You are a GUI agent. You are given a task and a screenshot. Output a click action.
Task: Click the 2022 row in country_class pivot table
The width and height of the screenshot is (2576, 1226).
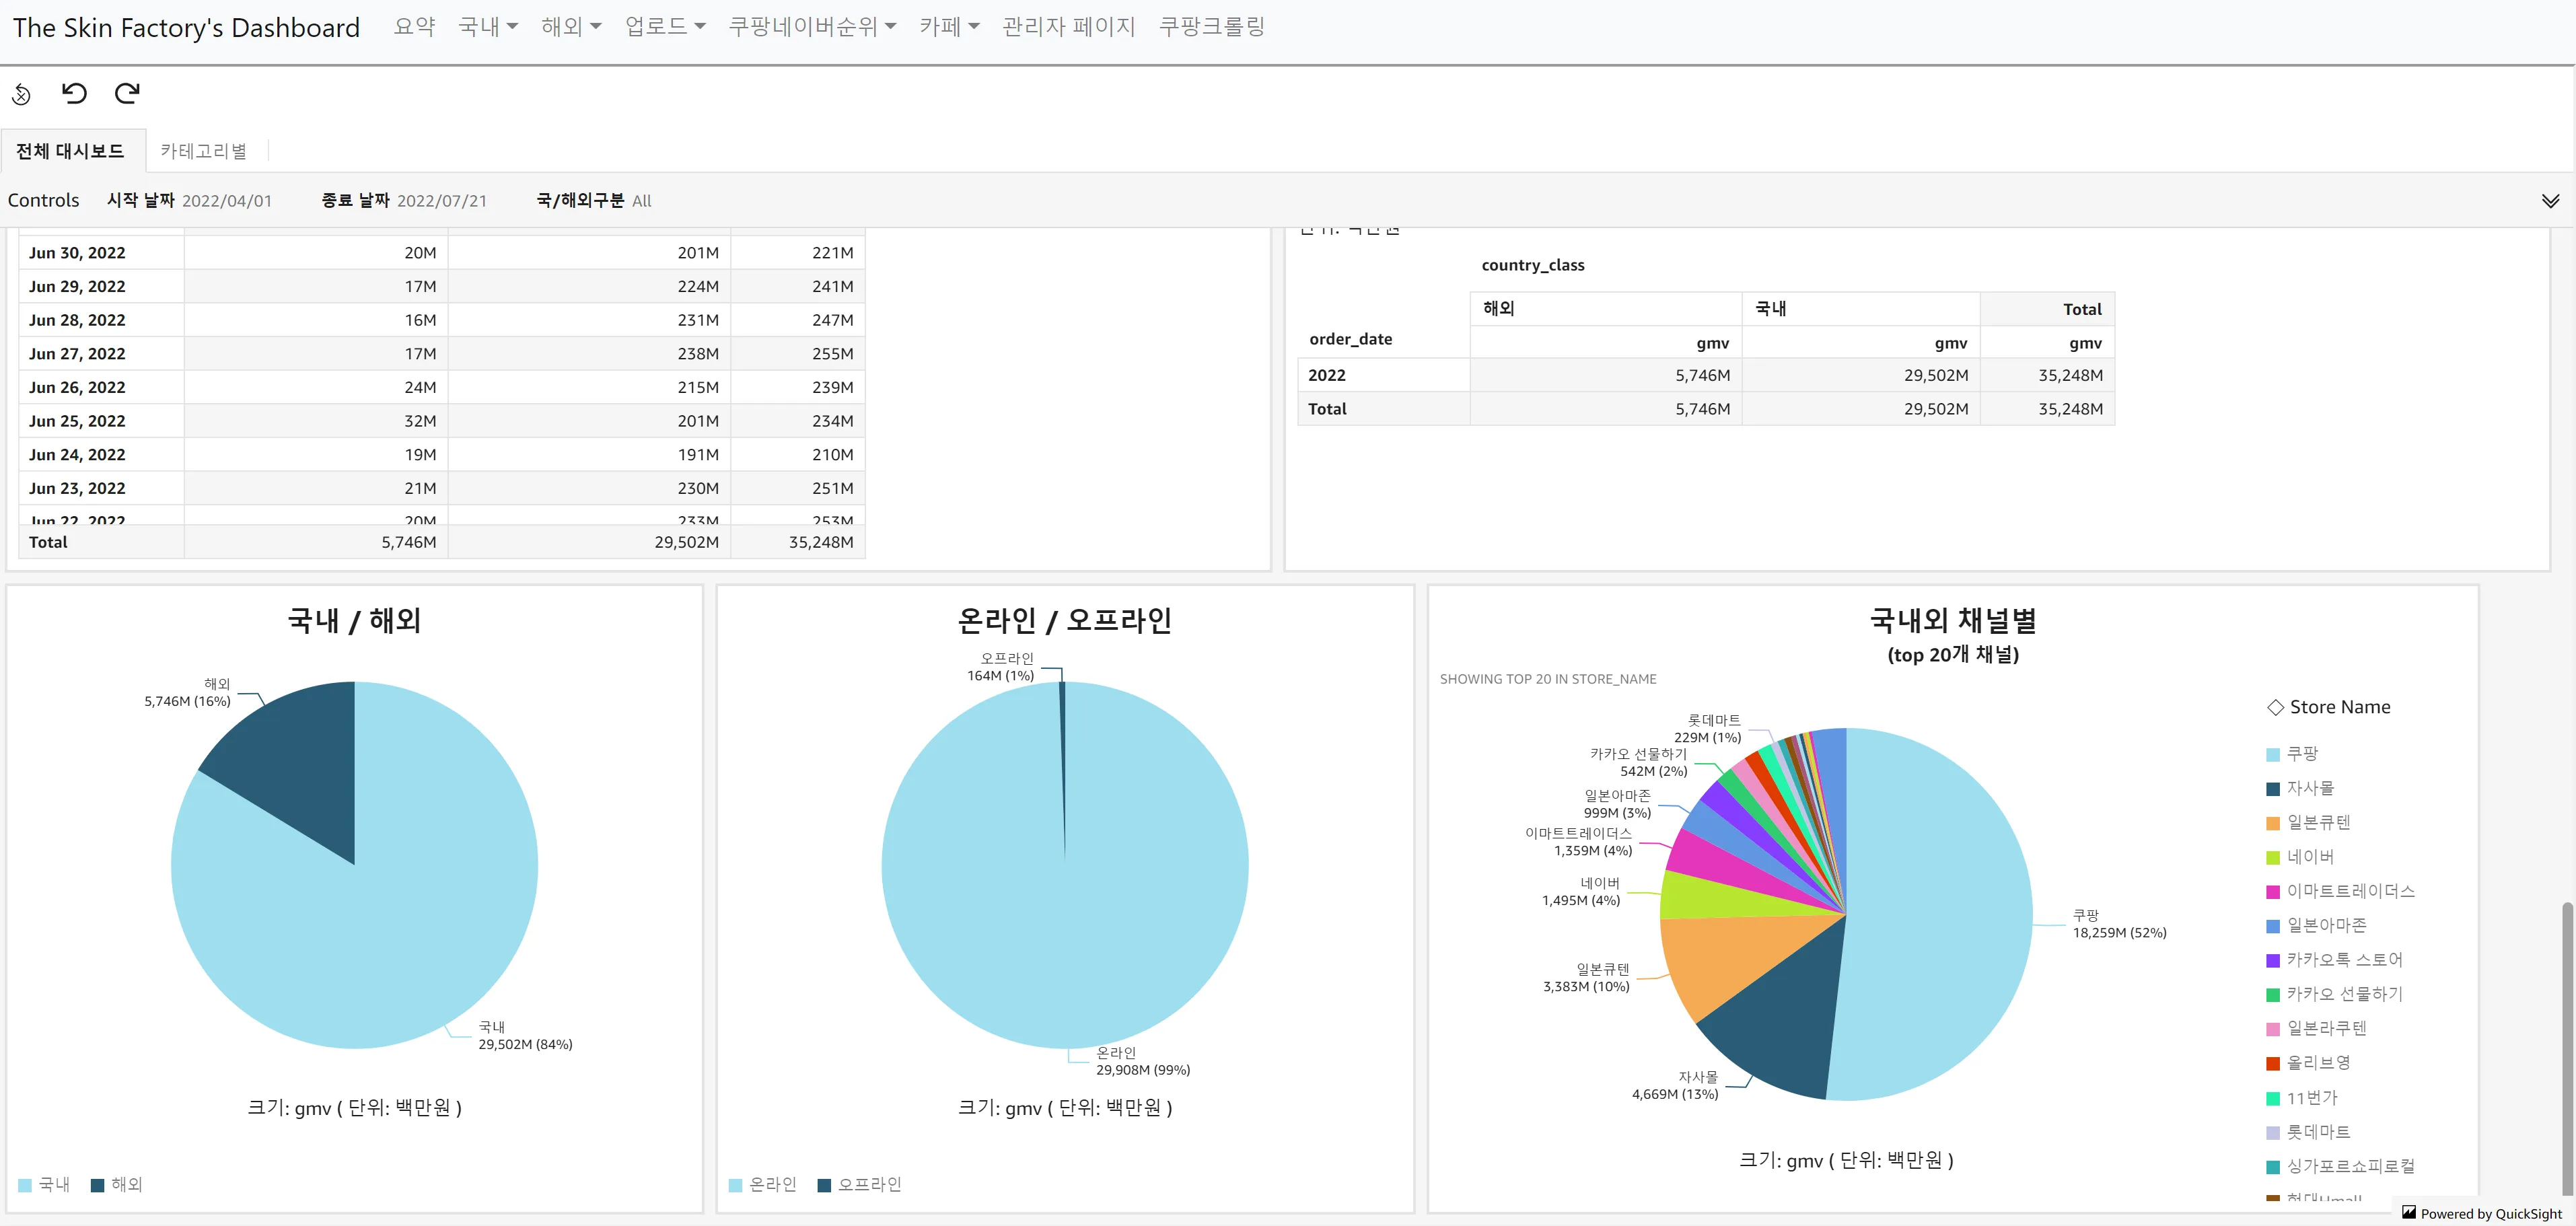pyautogui.click(x=1706, y=376)
